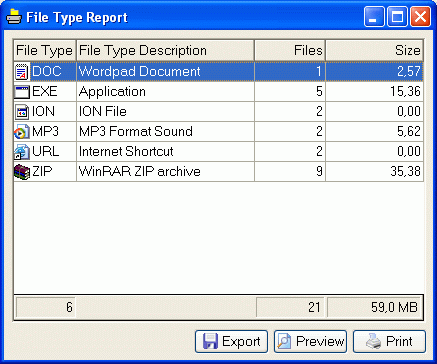Click the files count 9 for ZIP
The image size is (437, 364).
[319, 171]
